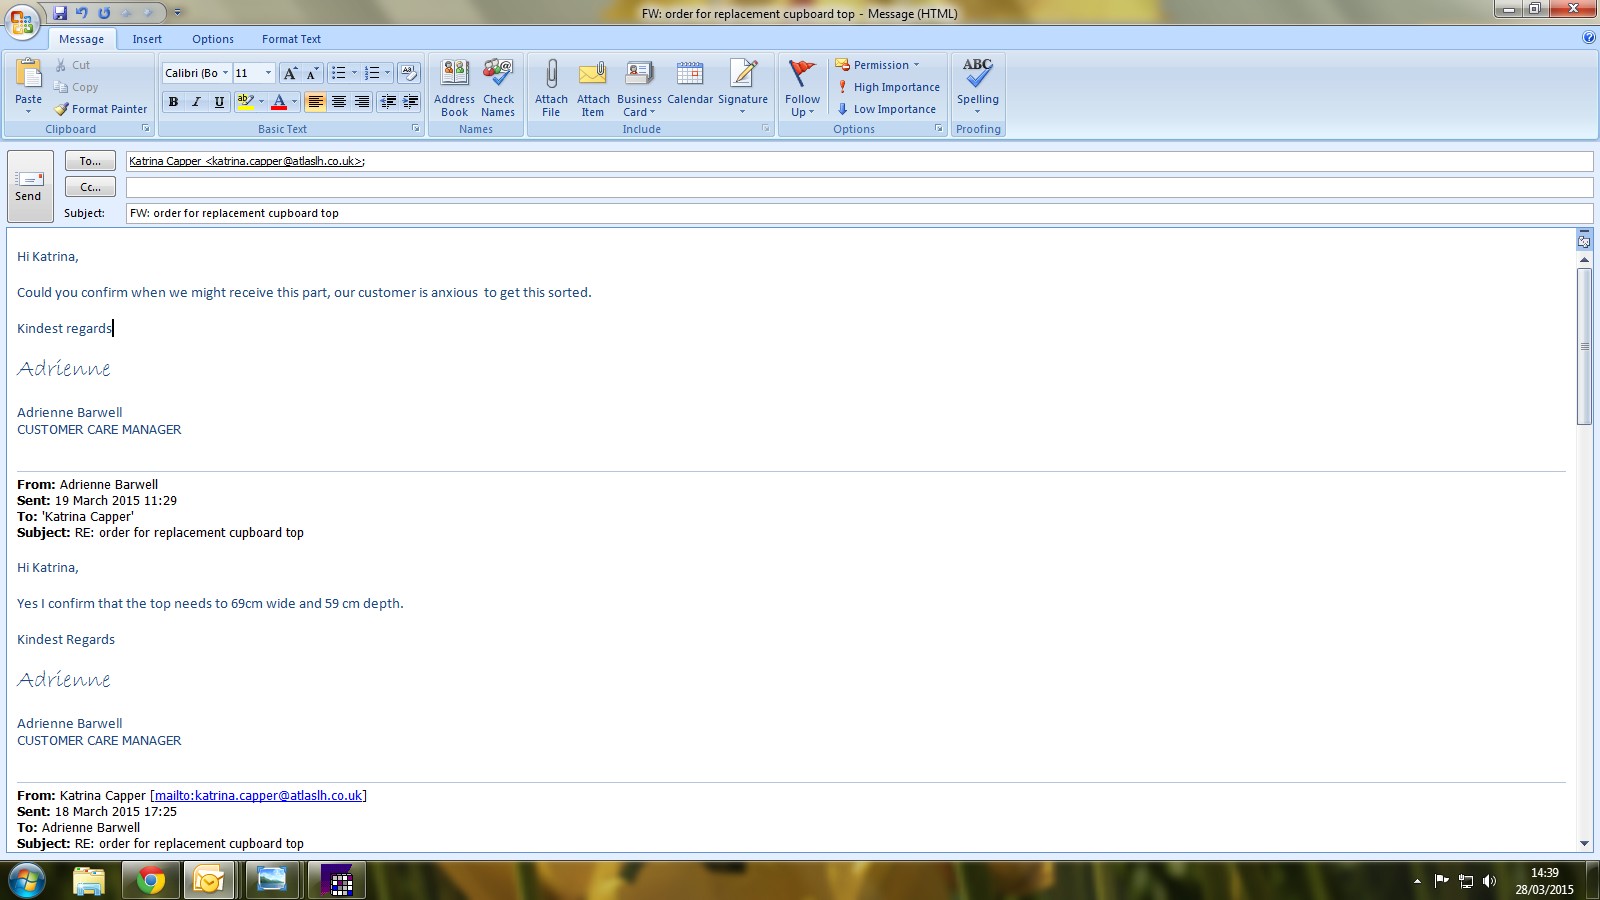Select the Message ribbon tab

(x=81, y=39)
